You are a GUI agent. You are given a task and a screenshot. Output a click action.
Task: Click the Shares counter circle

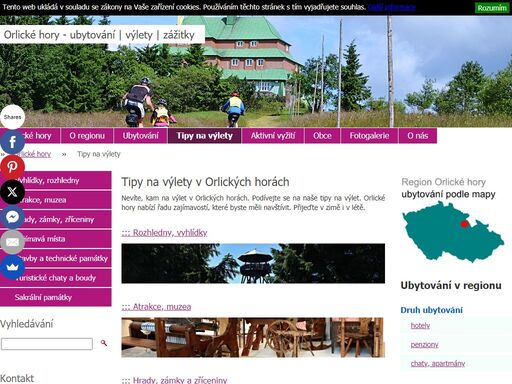point(12,117)
